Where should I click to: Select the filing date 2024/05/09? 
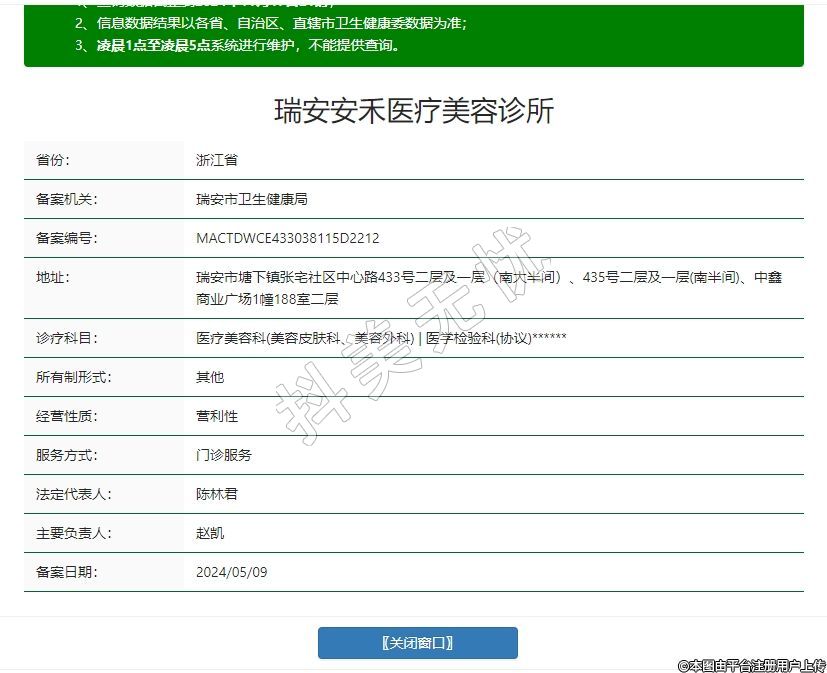click(232, 572)
